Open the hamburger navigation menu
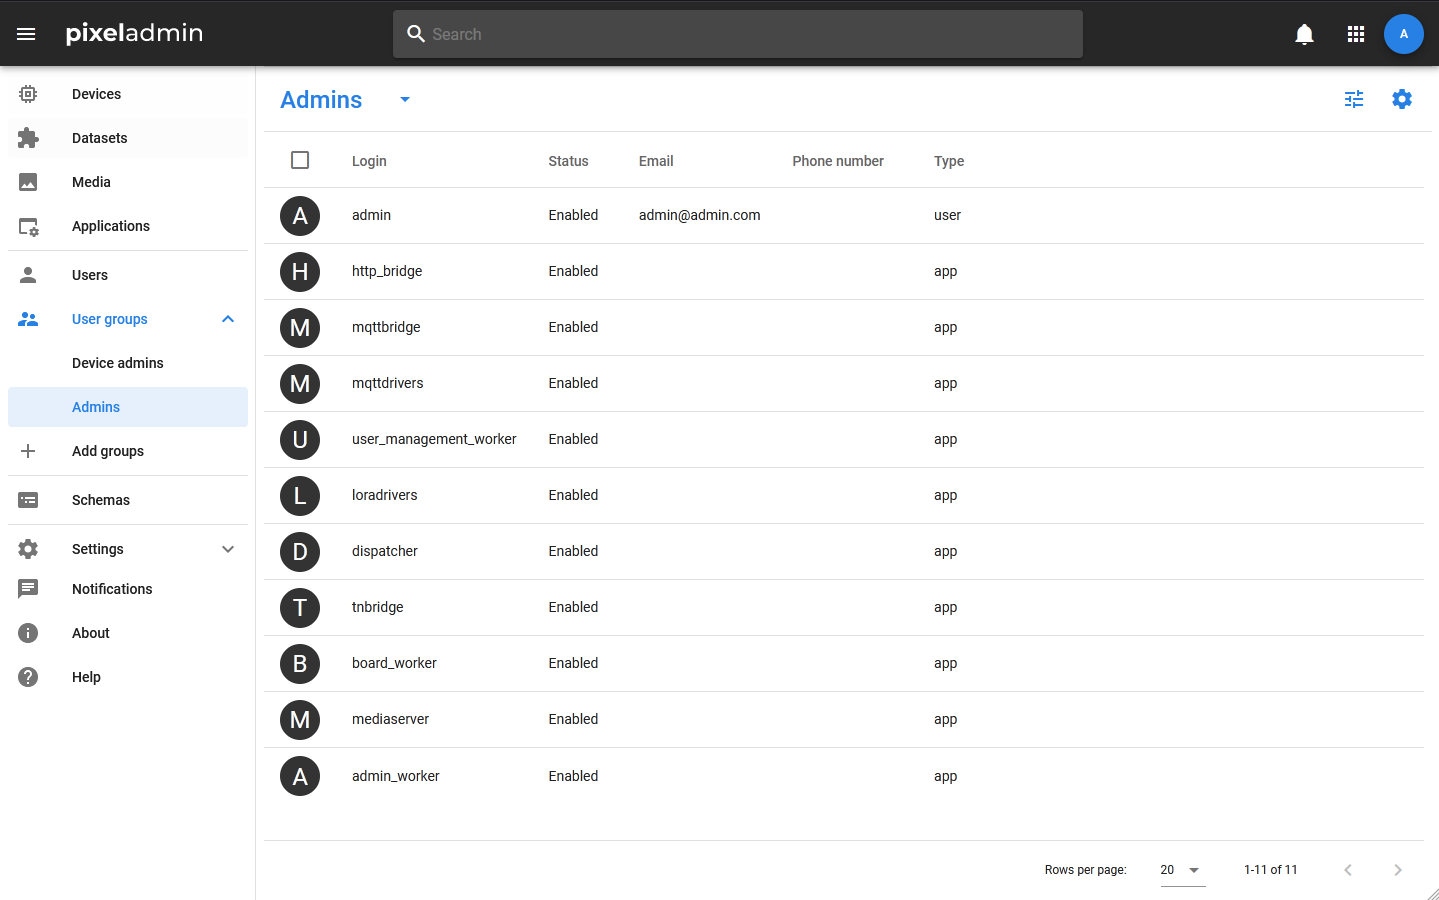Viewport: 1439px width, 900px height. pyautogui.click(x=26, y=34)
